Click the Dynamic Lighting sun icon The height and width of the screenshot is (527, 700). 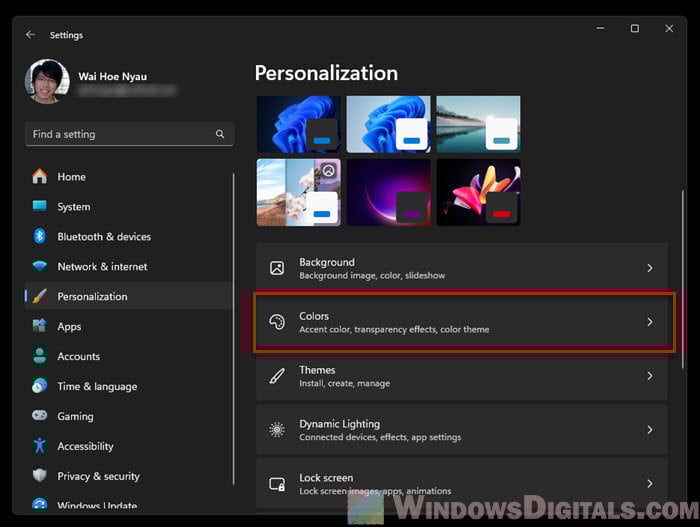point(277,430)
